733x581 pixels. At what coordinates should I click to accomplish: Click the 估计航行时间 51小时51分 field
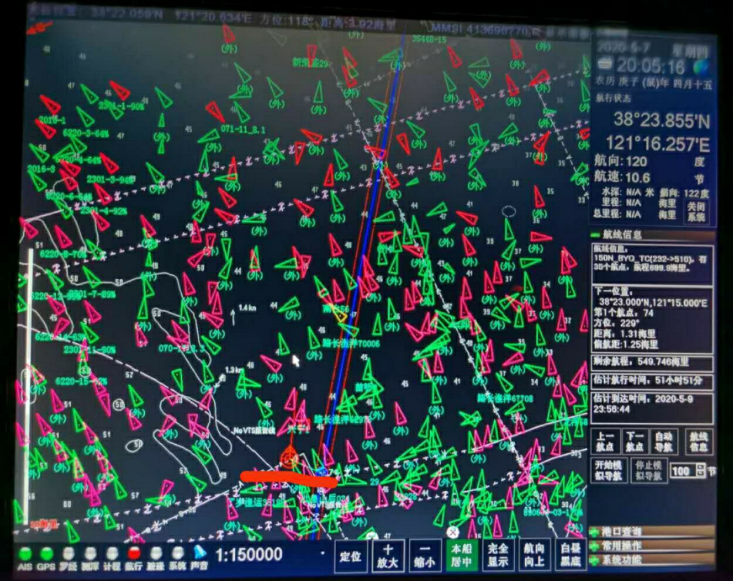tap(653, 381)
